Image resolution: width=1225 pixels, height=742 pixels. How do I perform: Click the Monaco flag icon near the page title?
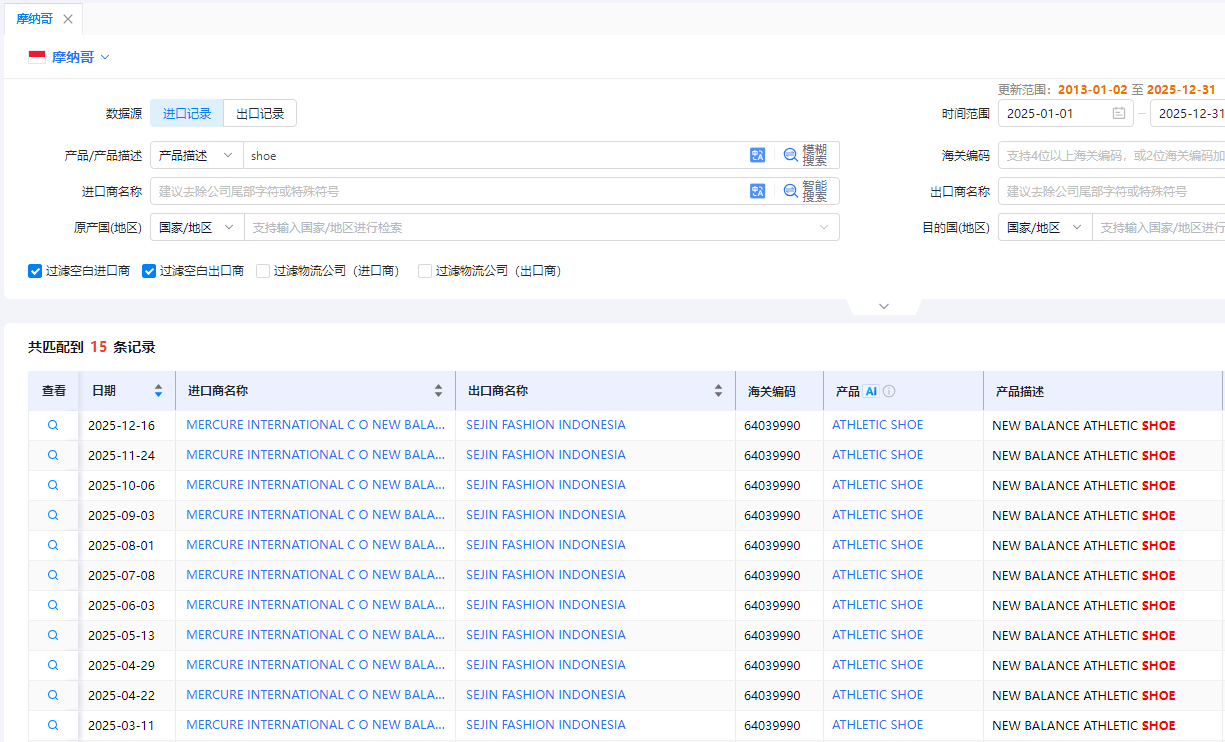[35, 57]
